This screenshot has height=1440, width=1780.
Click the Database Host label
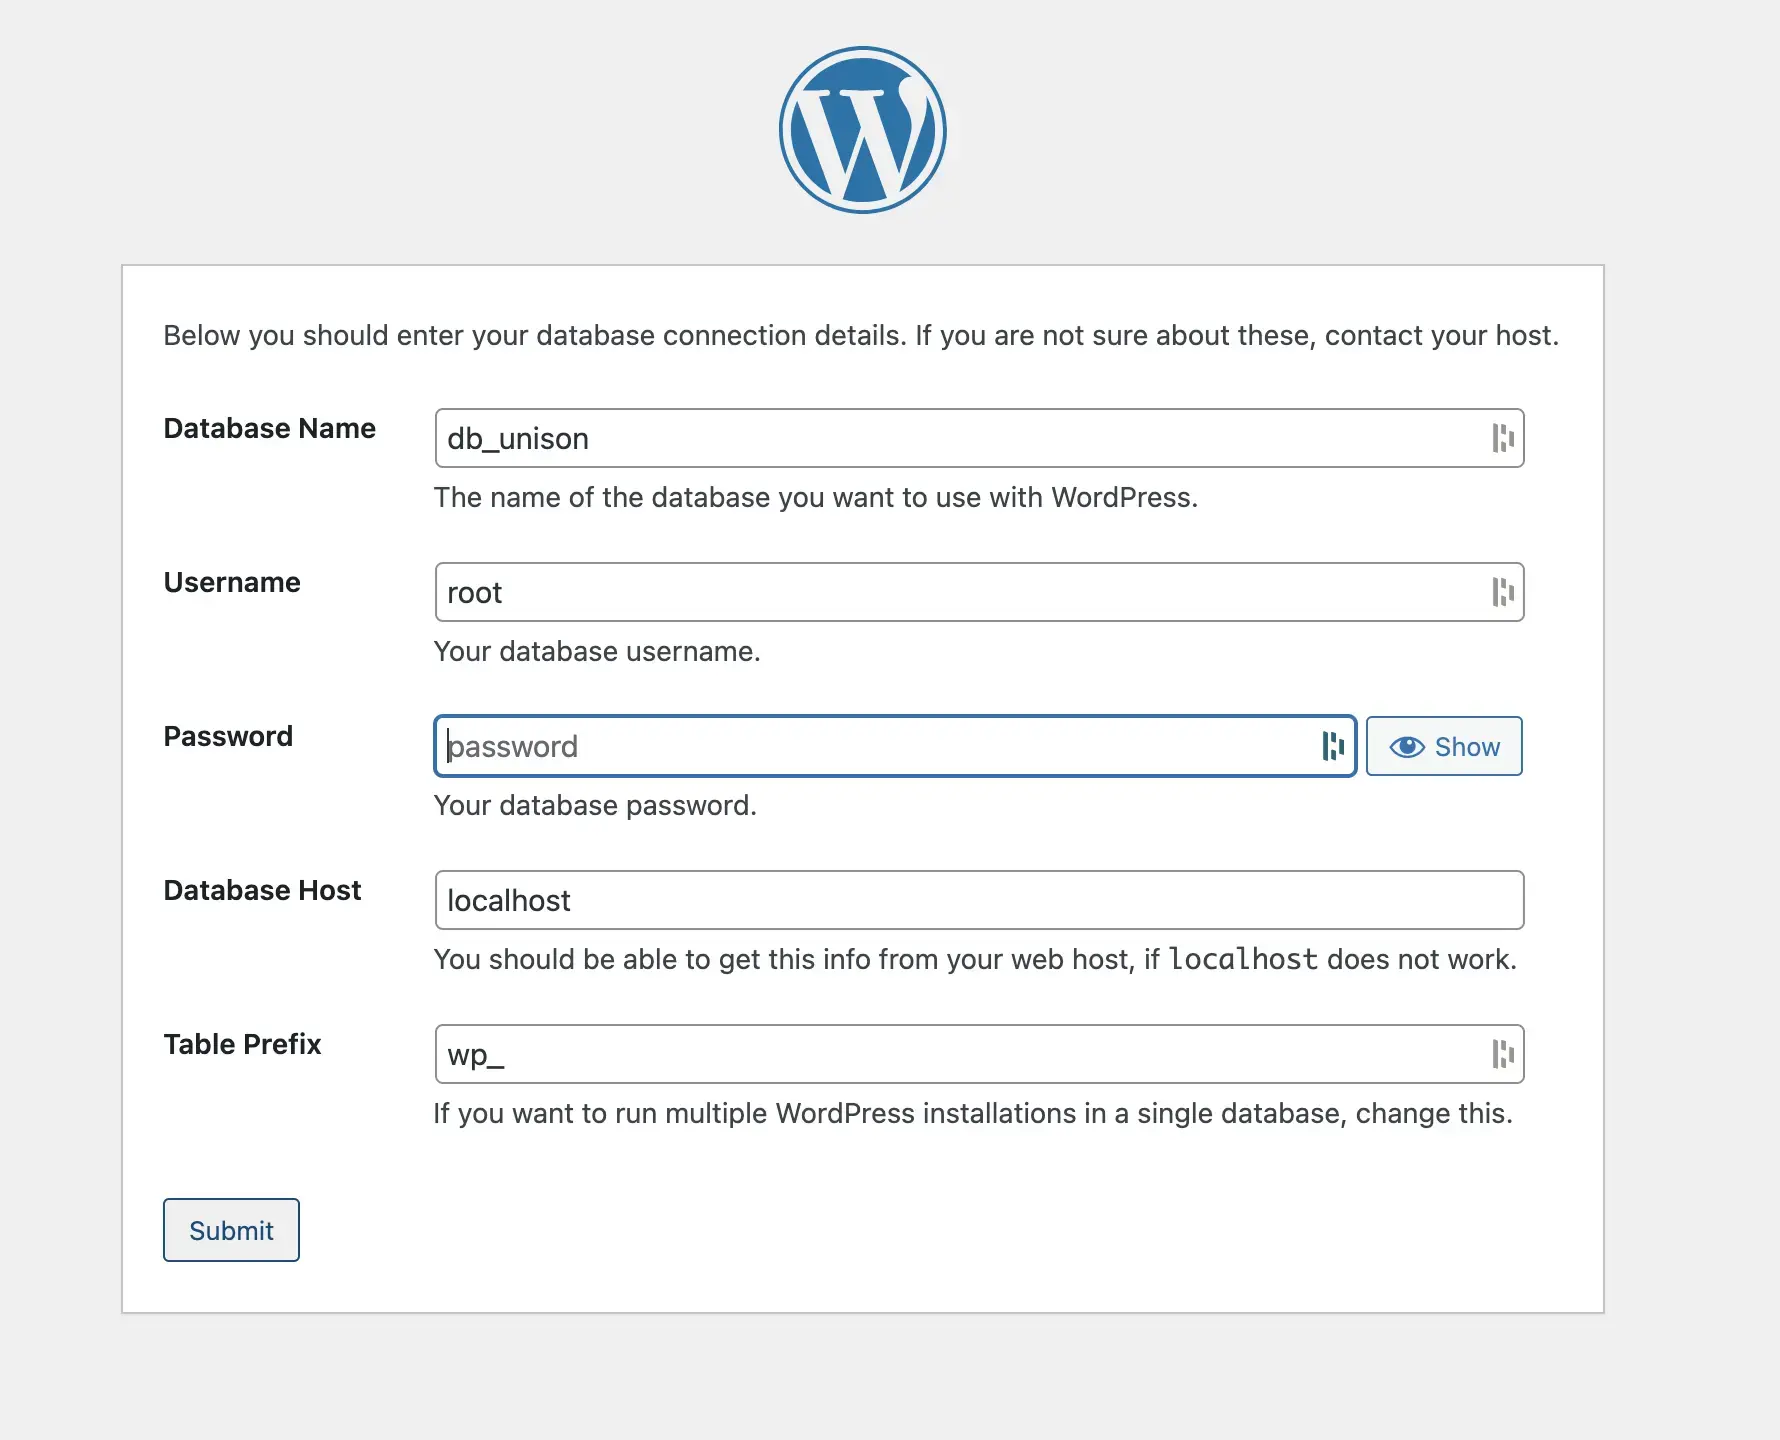(x=263, y=889)
